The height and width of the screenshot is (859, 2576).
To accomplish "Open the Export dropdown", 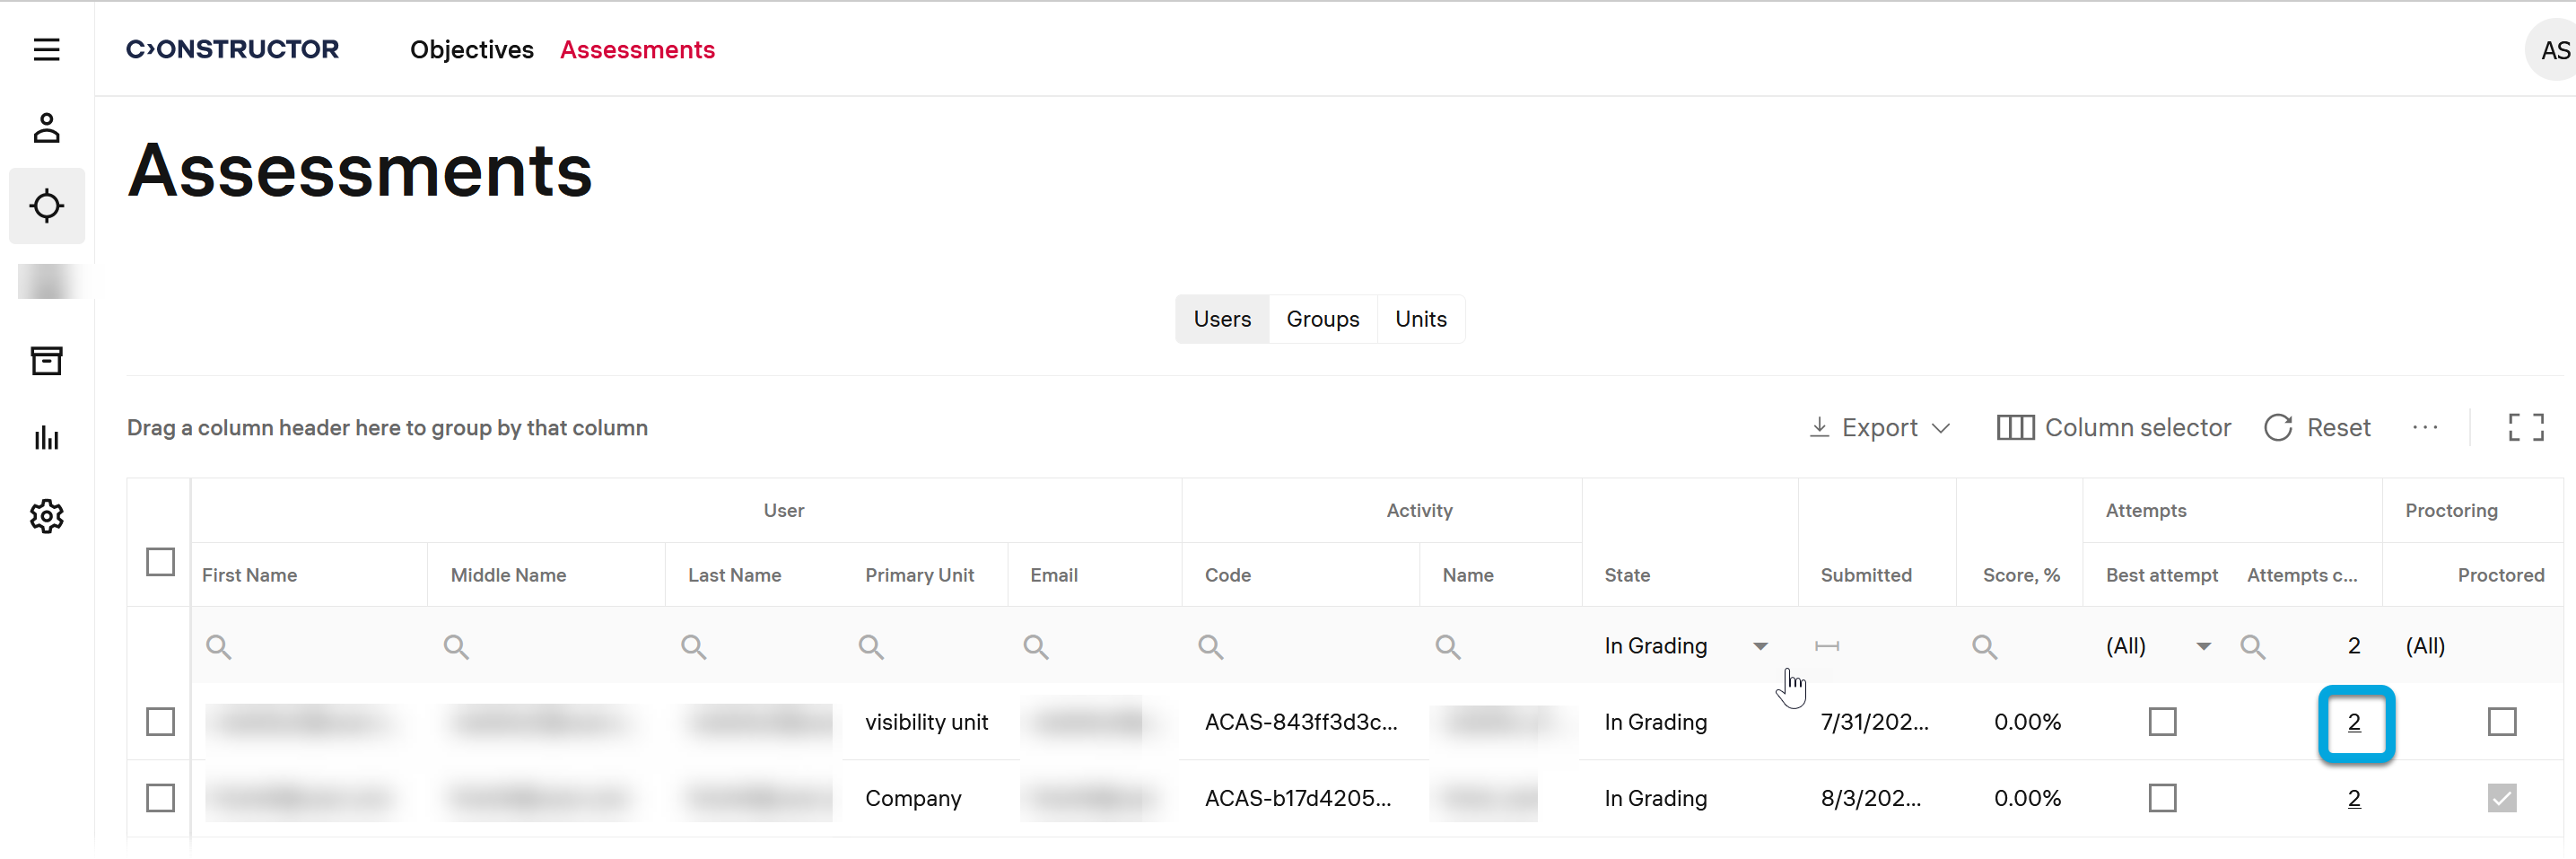I will pyautogui.click(x=1880, y=428).
